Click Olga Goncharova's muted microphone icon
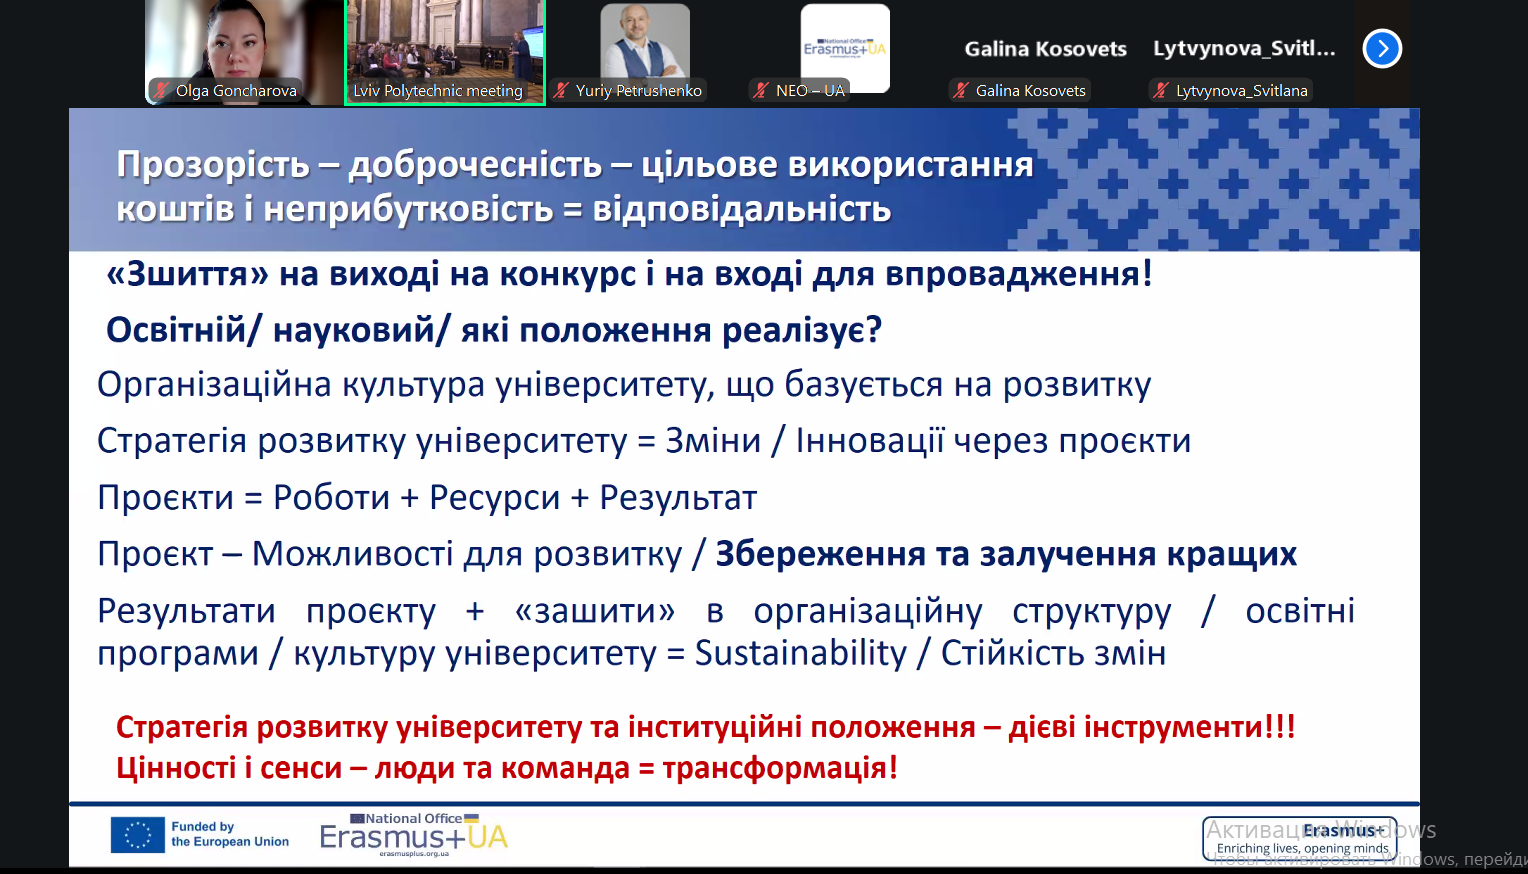The width and height of the screenshot is (1528, 874). [x=161, y=90]
